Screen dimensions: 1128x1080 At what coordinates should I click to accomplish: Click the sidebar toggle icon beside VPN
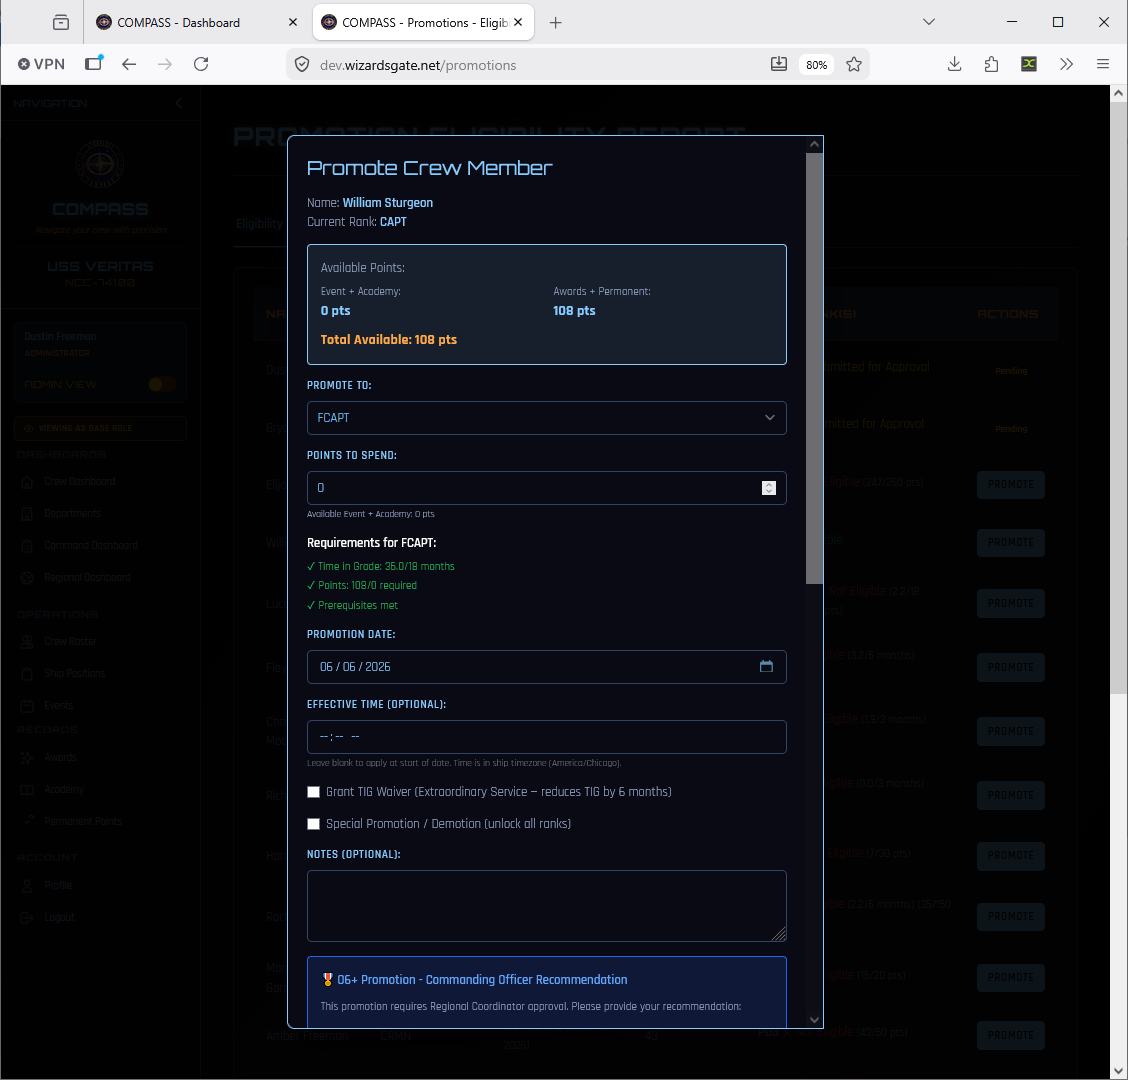94,63
